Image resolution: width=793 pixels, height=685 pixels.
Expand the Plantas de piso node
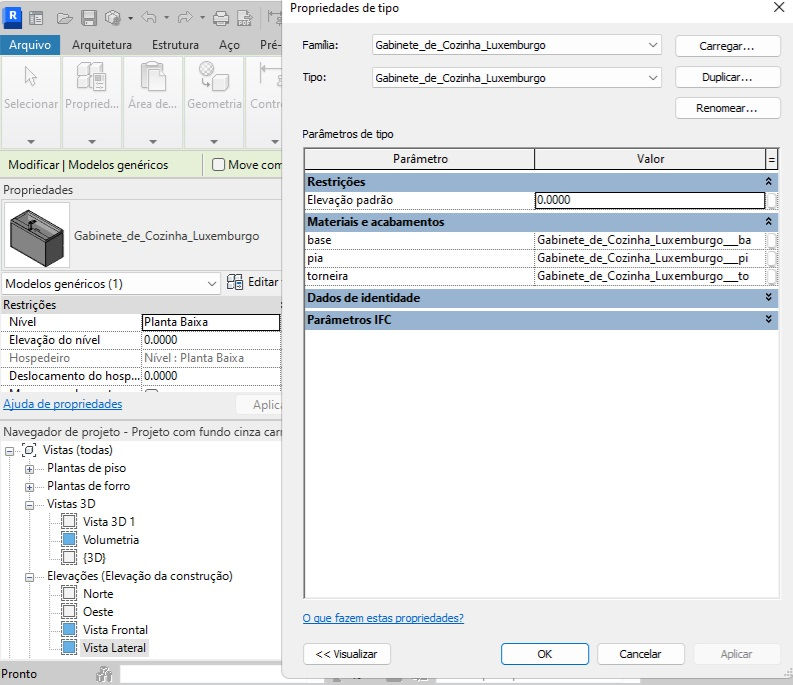pyautogui.click(x=29, y=469)
